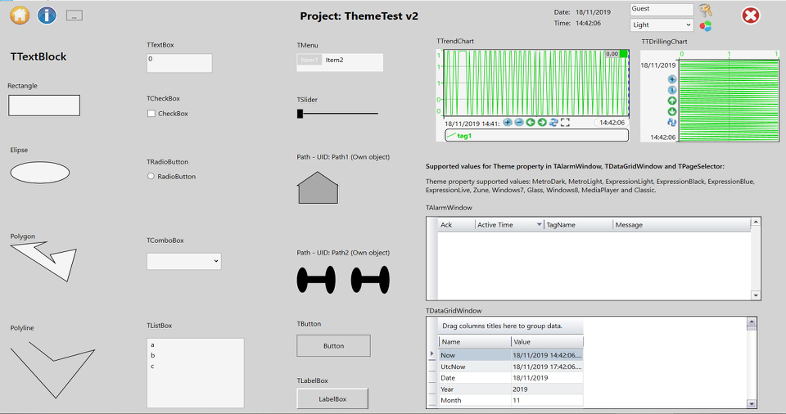Select the RadioButton option

click(152, 176)
